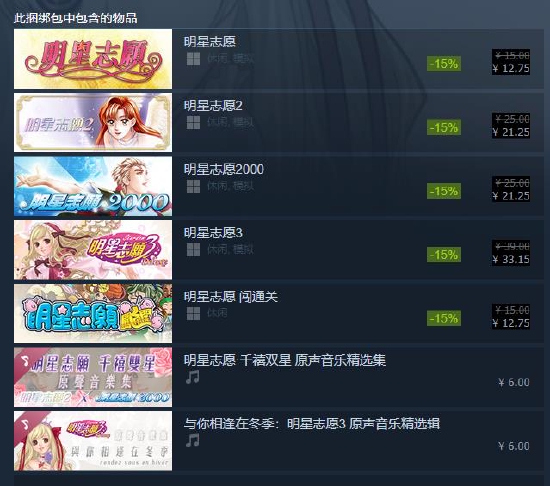Click the Windows icon under 明星志愿
The width and height of the screenshot is (550, 486).
(x=193, y=59)
